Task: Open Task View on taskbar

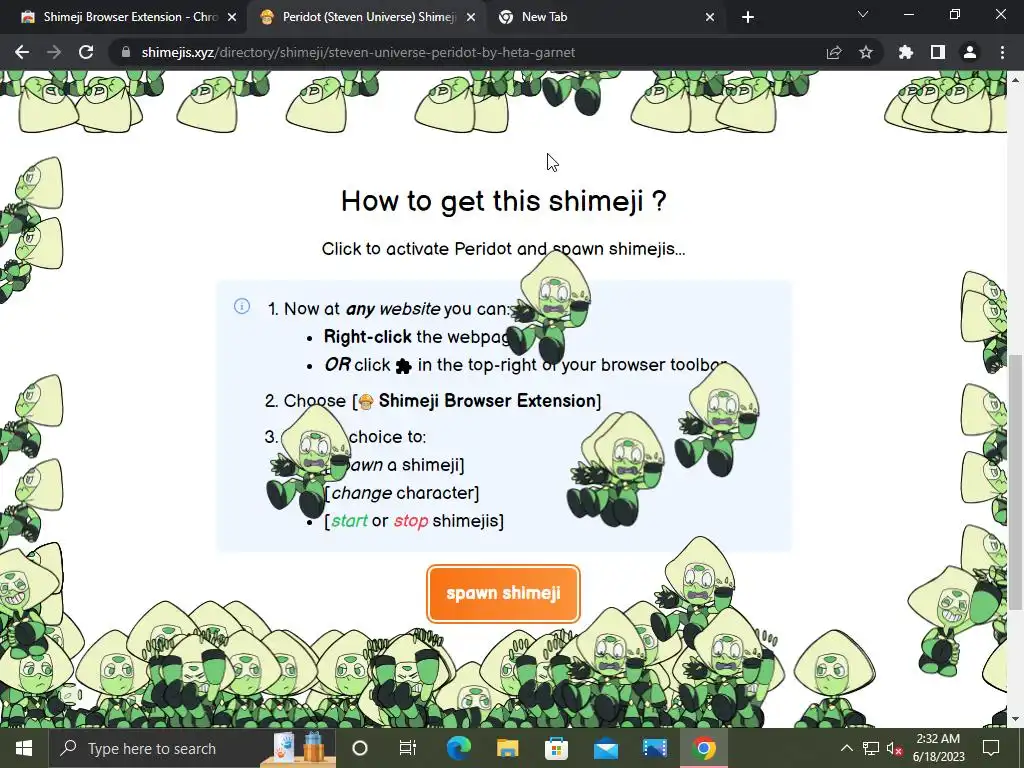Action: tap(408, 748)
